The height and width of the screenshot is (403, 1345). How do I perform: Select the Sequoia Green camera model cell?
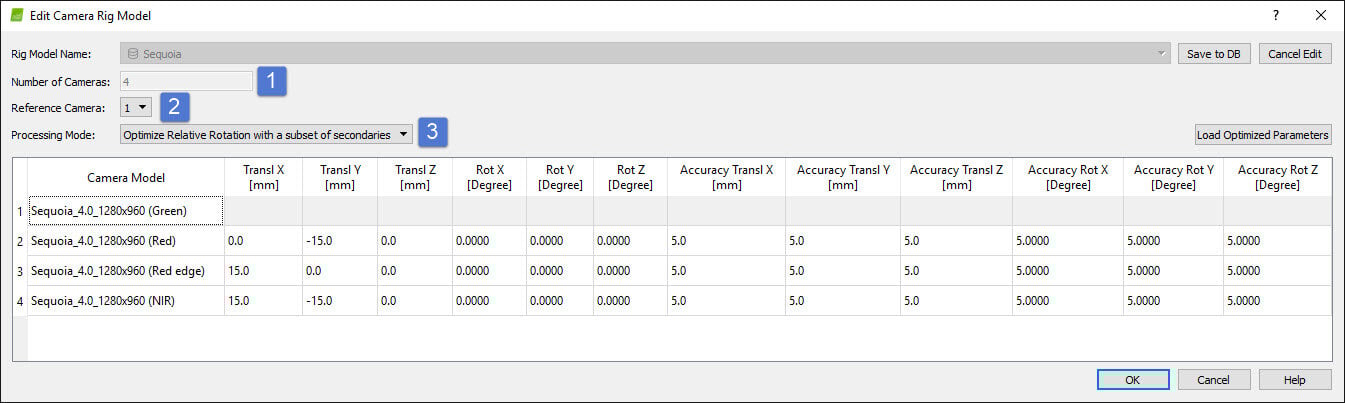[x=125, y=211]
